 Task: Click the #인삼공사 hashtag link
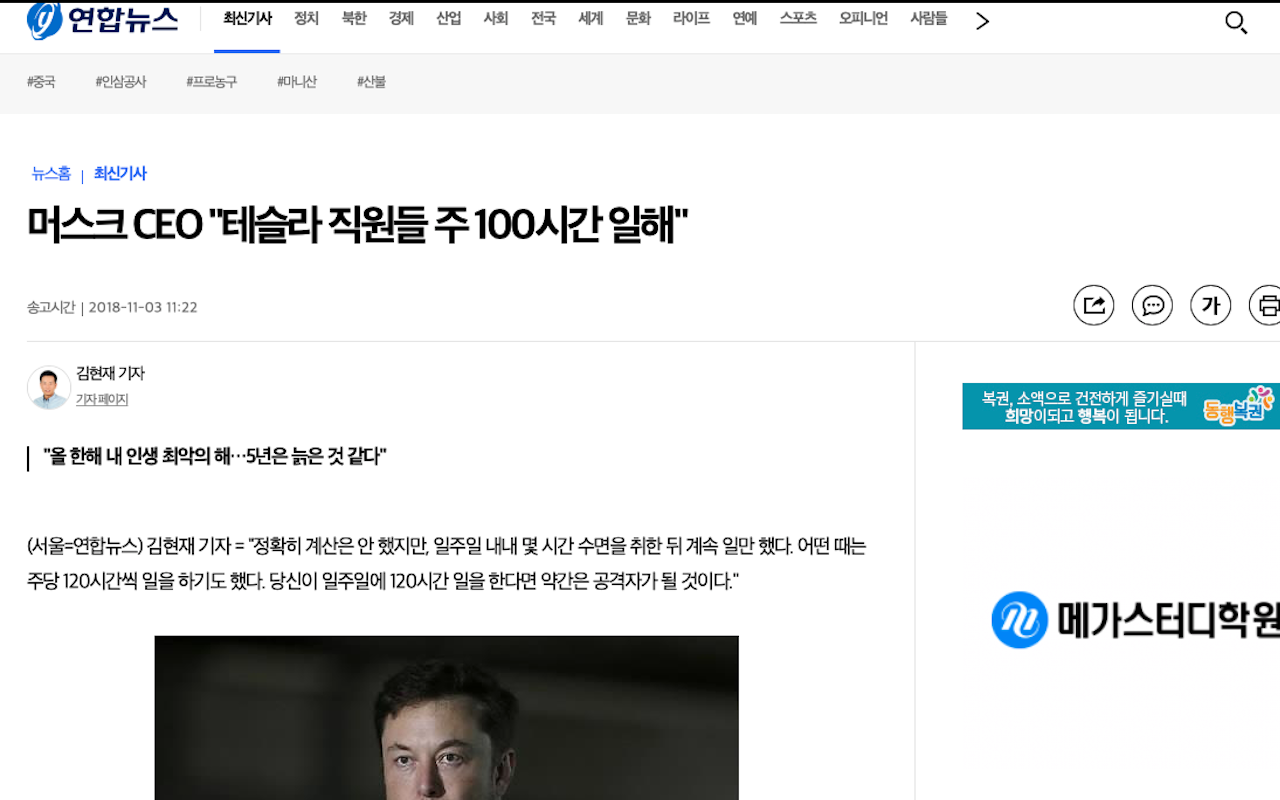click(x=121, y=82)
